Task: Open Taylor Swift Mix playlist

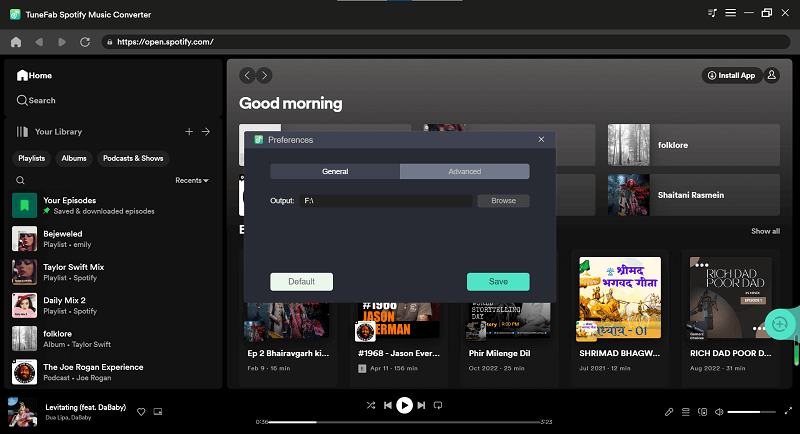Action: coord(113,272)
